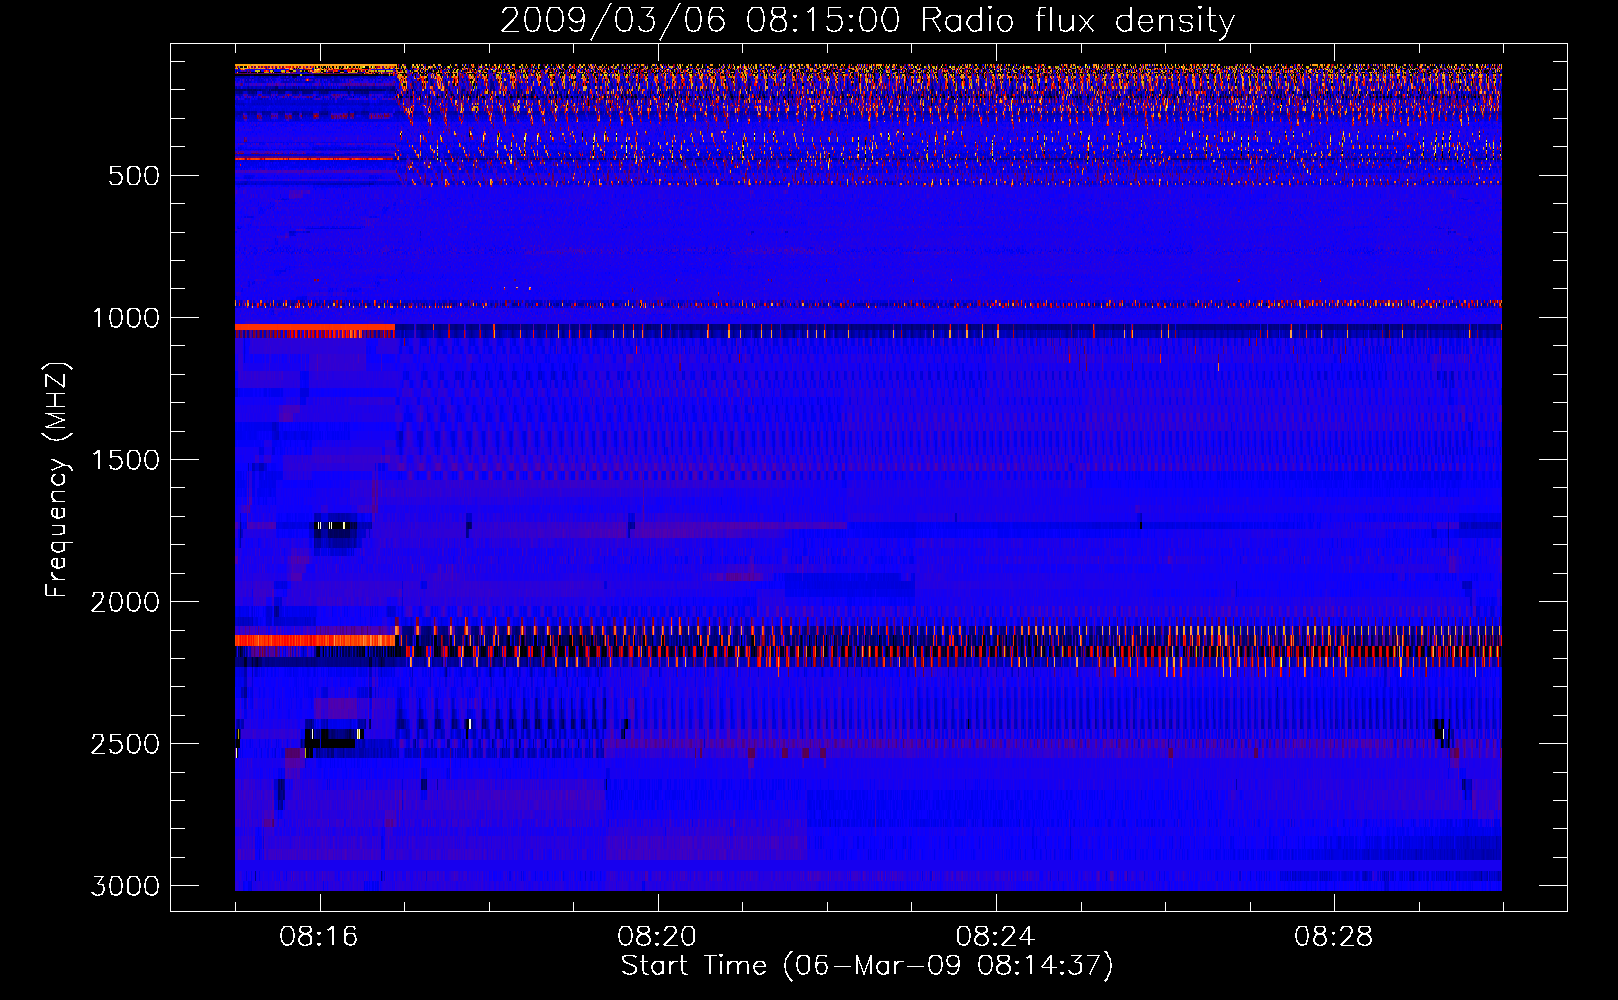The image size is (1618, 1000).
Task: Click the 08:28 time tick label
Action: tap(1333, 937)
